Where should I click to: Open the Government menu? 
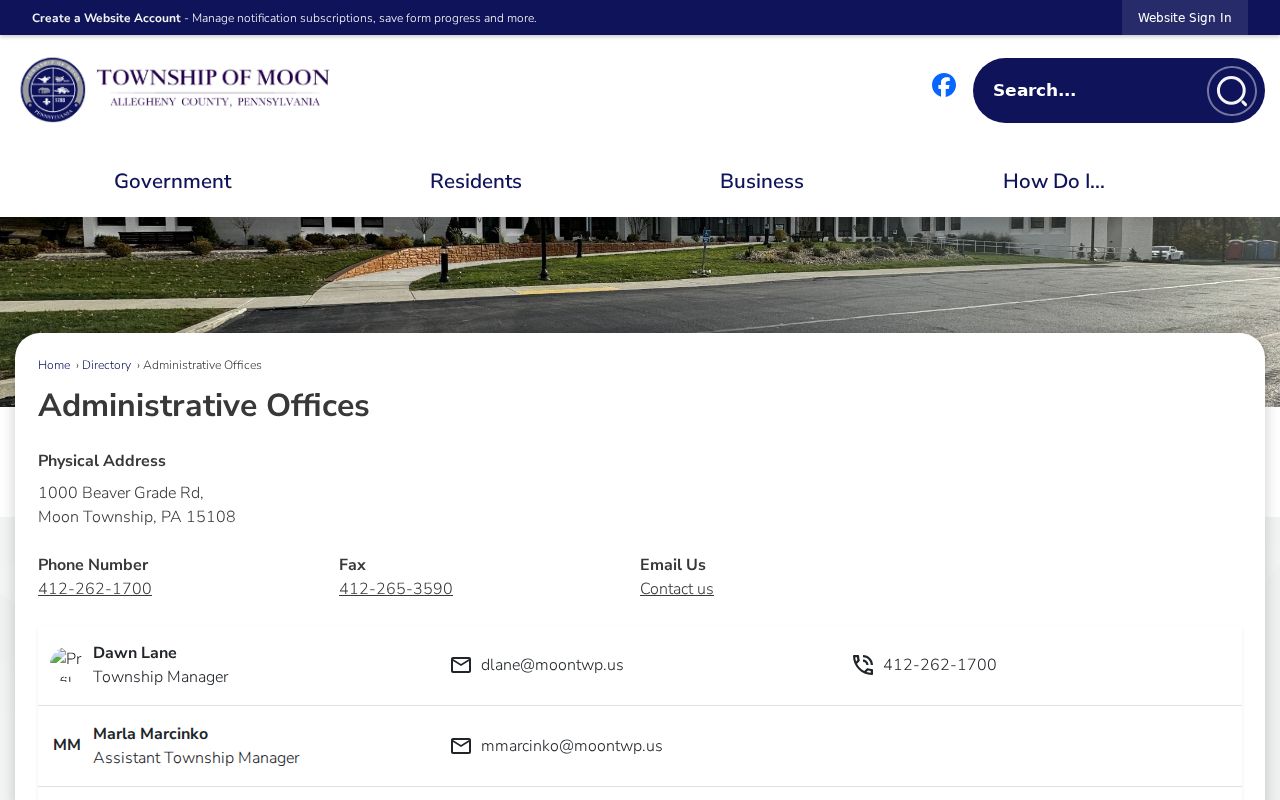pos(173,181)
